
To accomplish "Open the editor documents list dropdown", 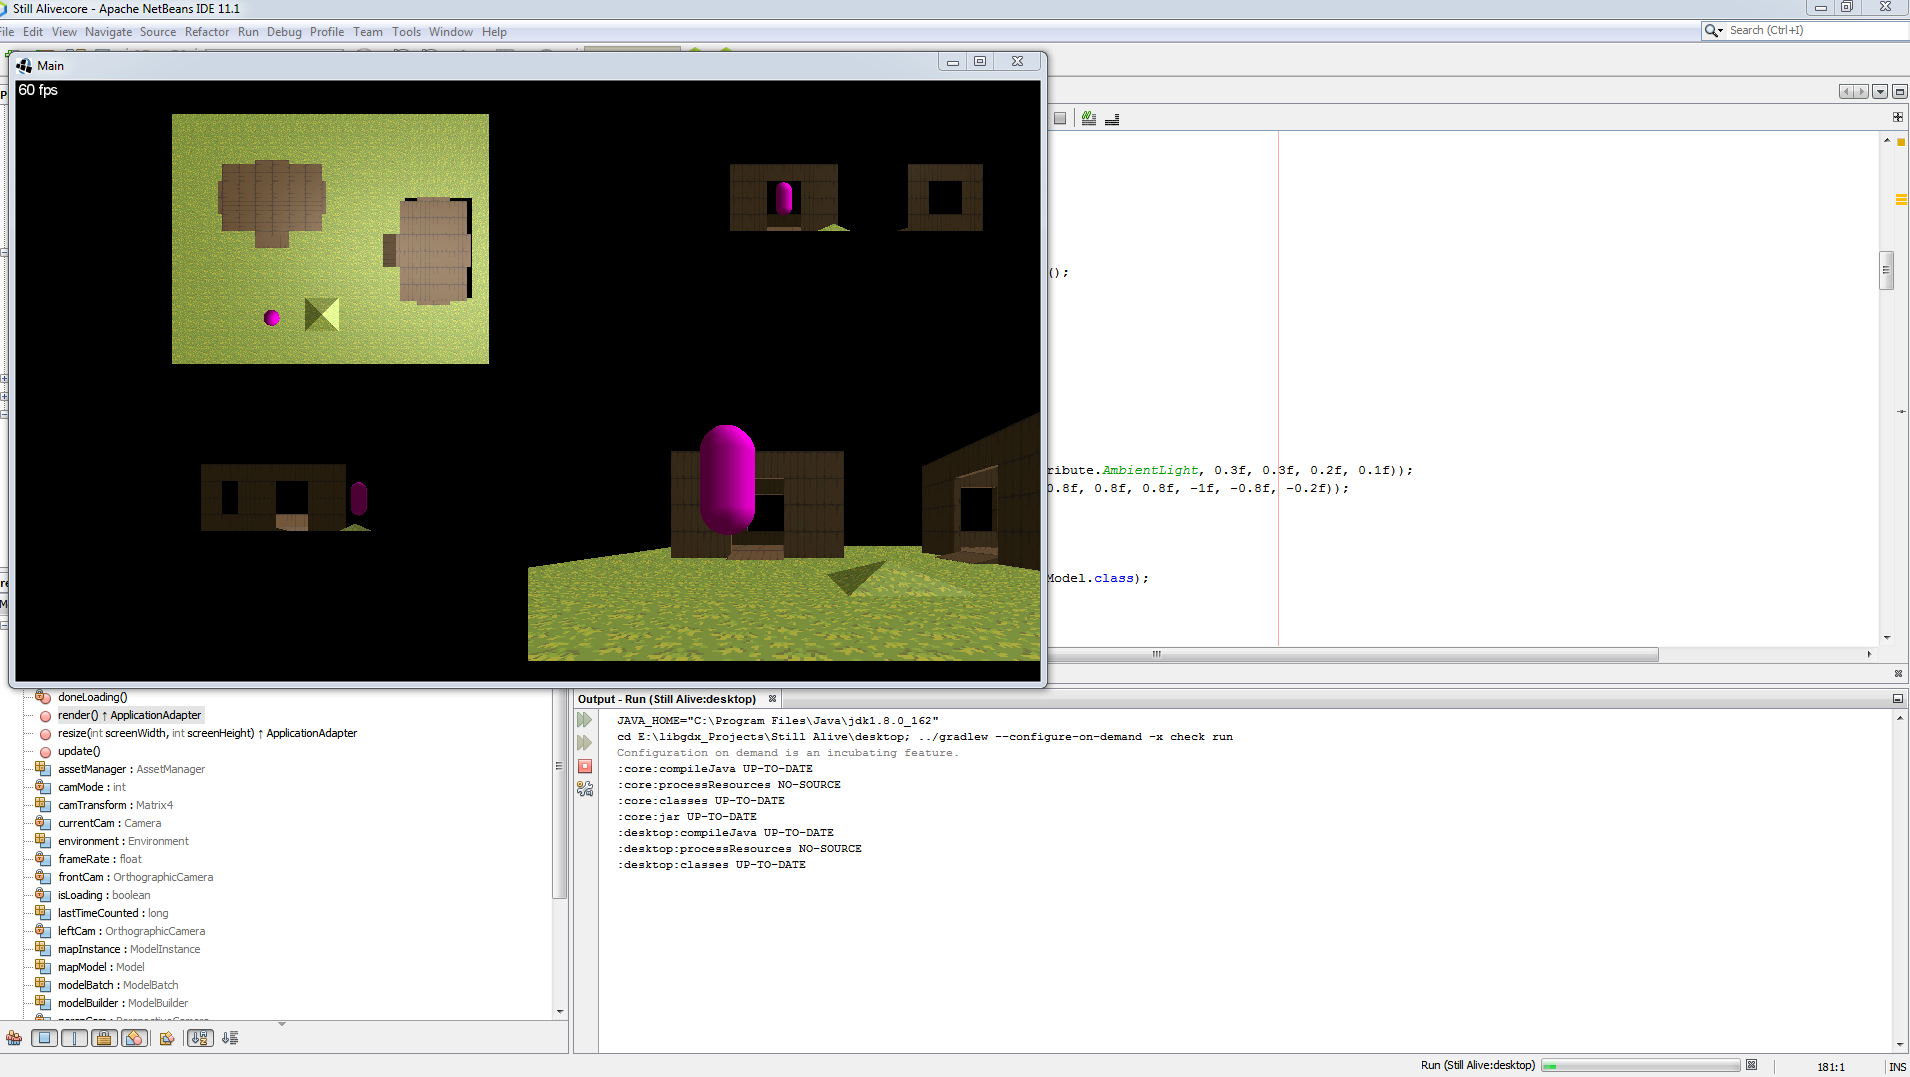I will (1880, 91).
